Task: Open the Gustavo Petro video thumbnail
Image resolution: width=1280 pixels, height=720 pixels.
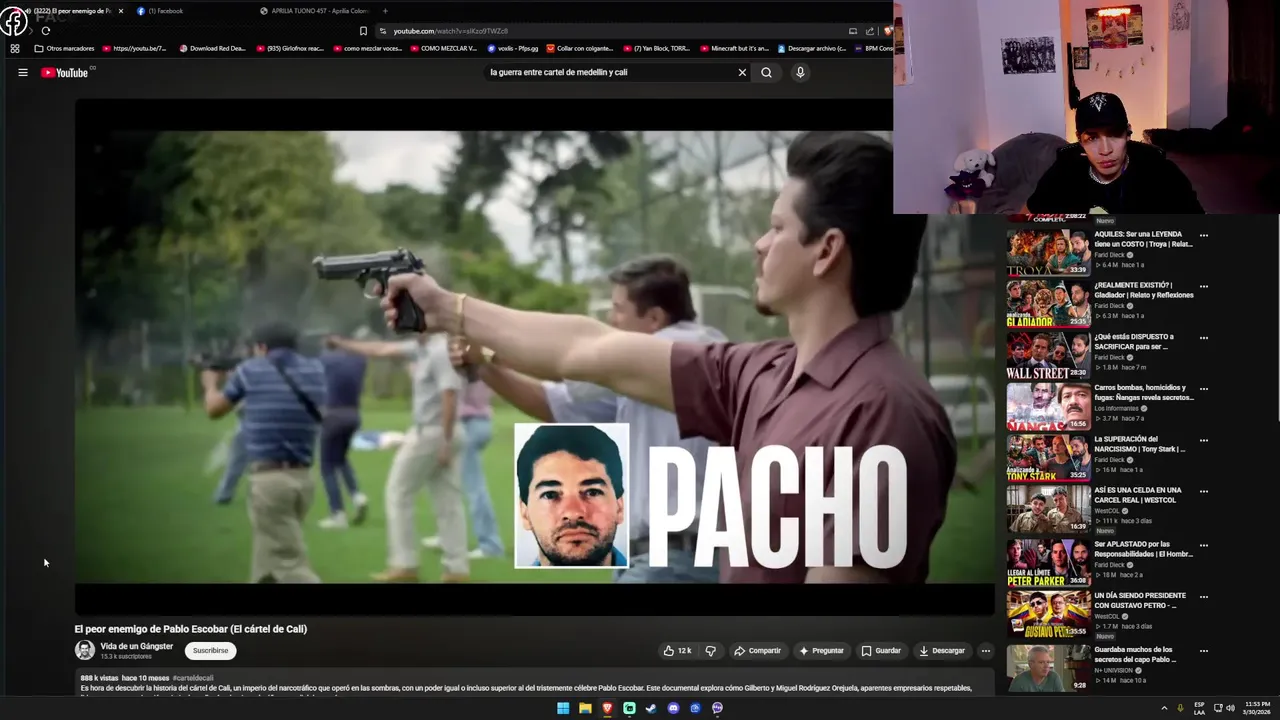Action: [1048, 614]
